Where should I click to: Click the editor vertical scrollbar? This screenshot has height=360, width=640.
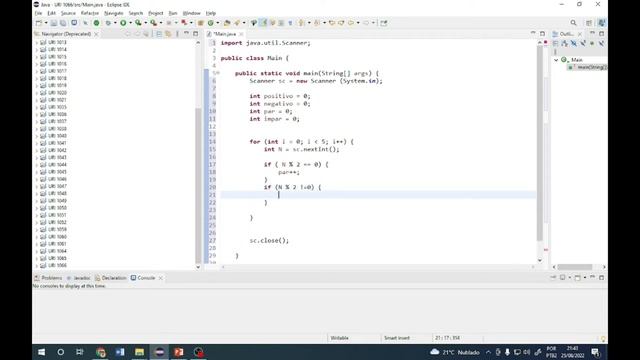pyautogui.click(x=540, y=143)
